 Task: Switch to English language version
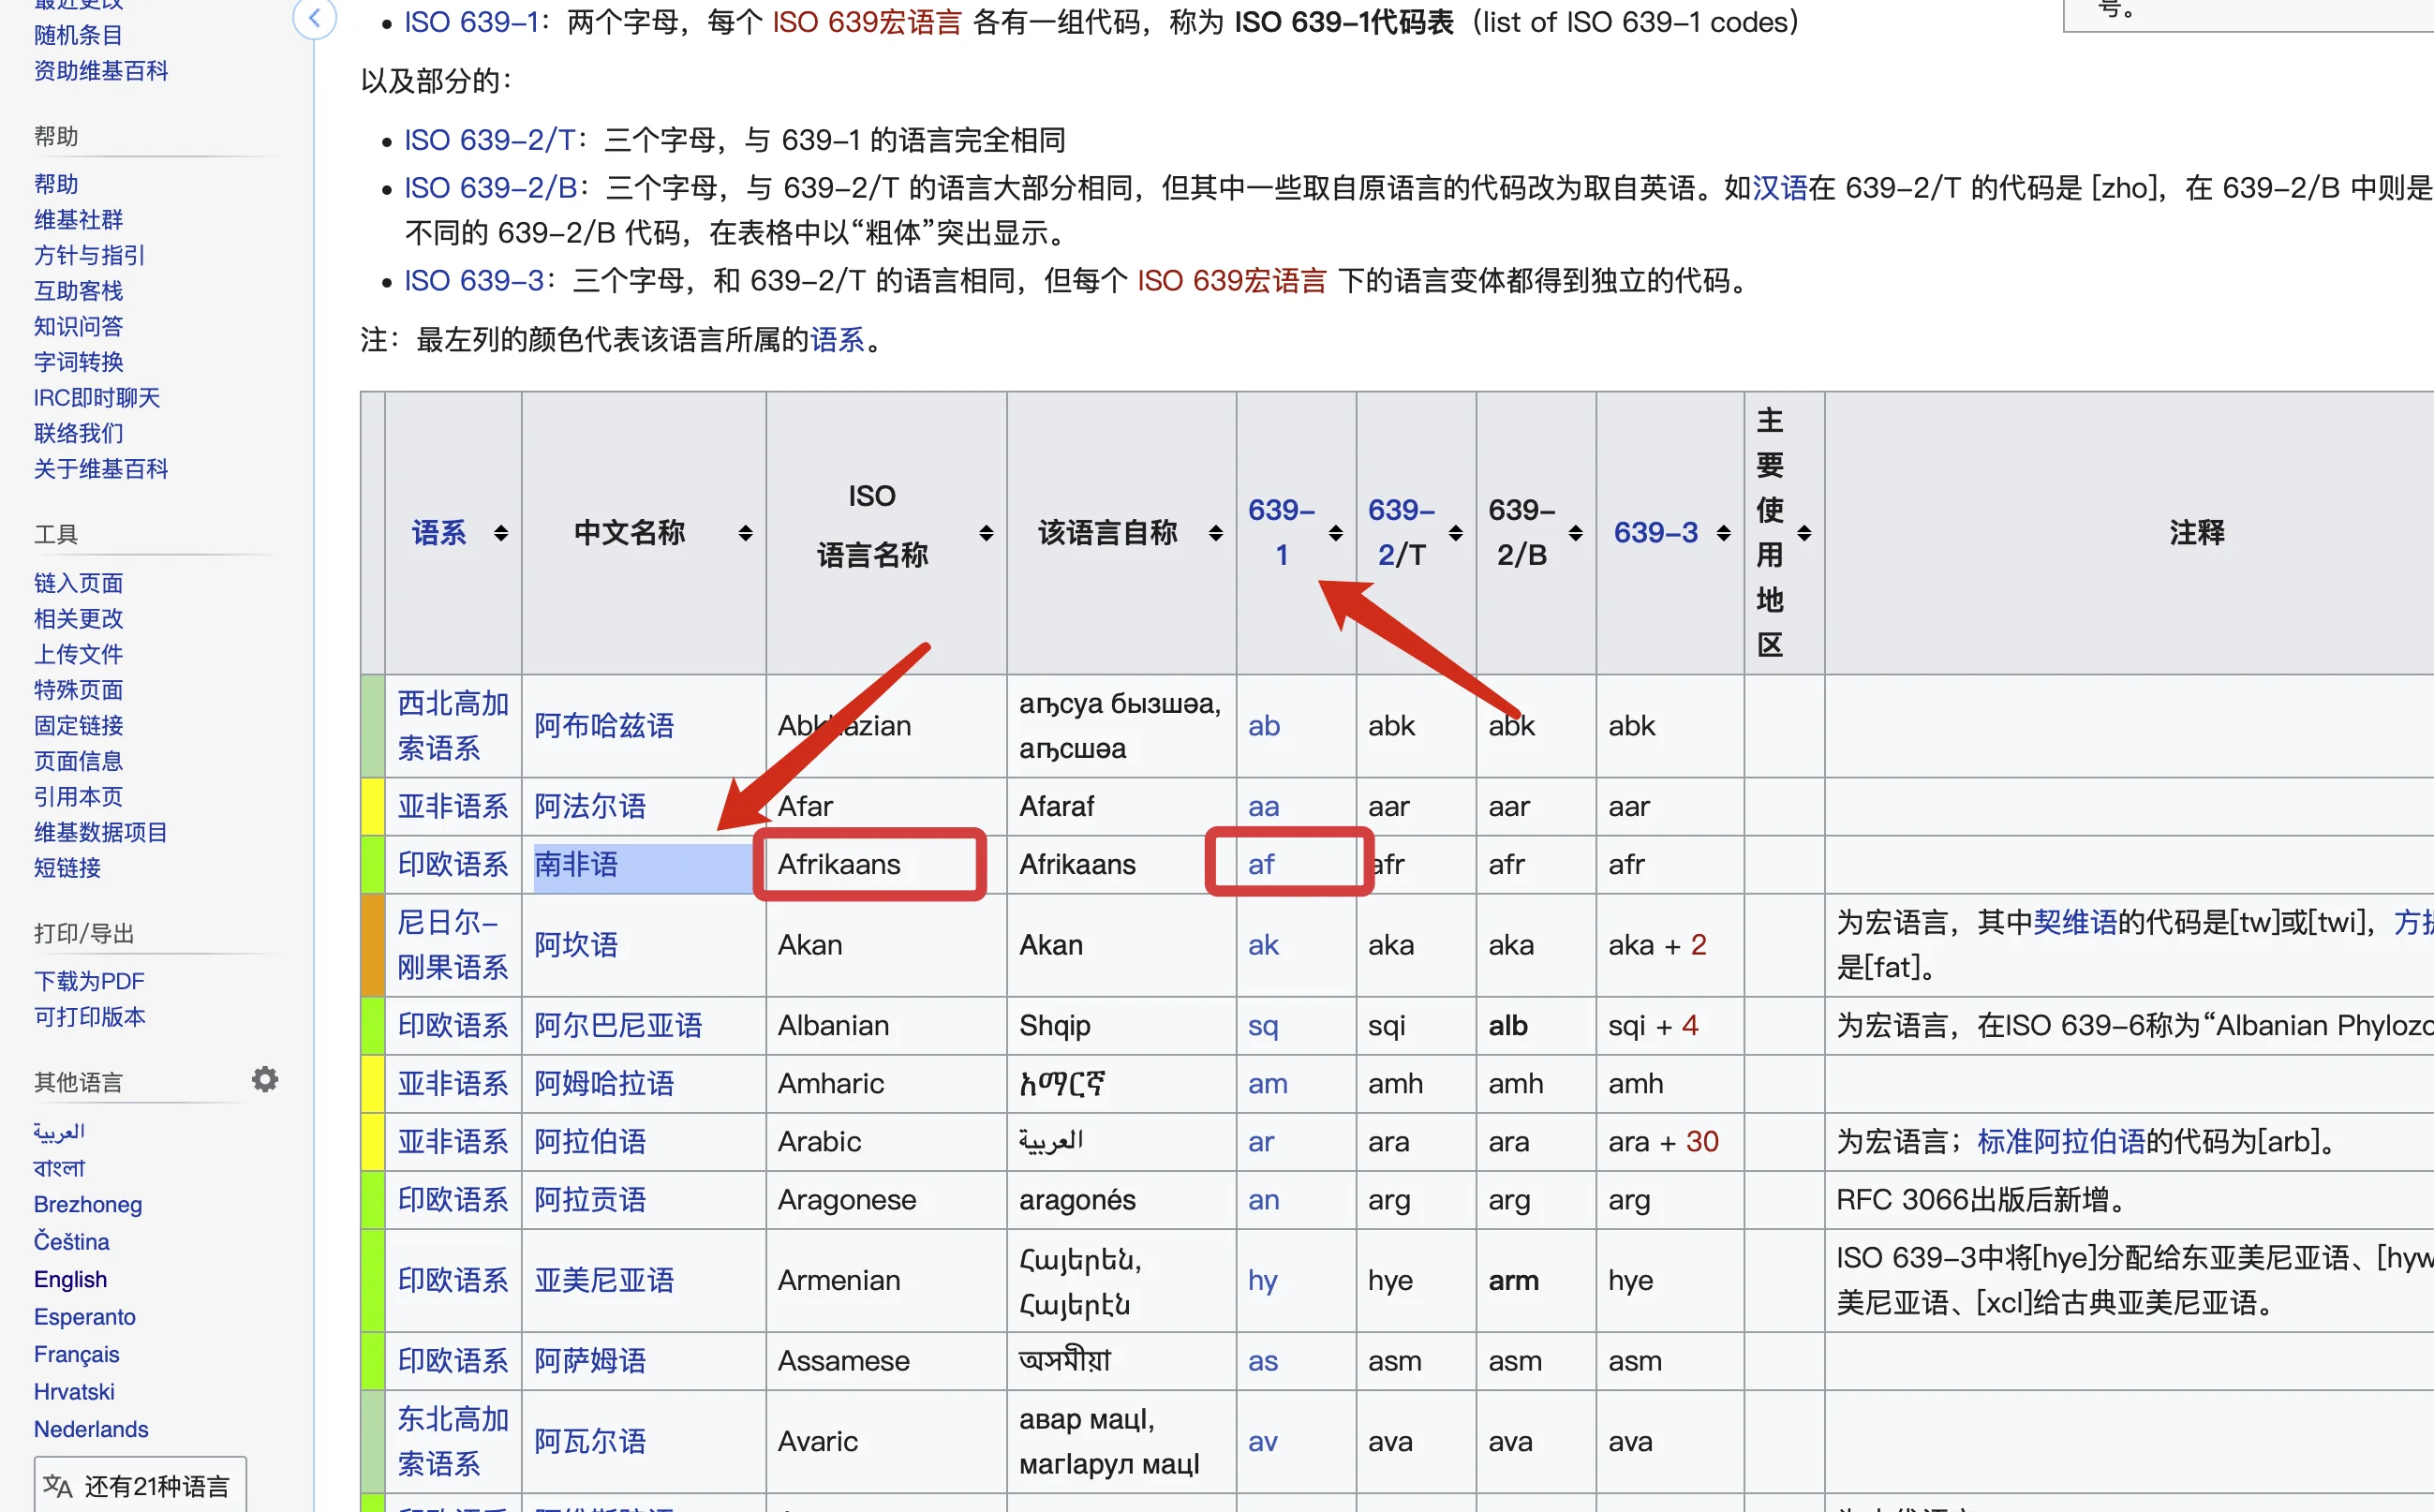click(70, 1279)
